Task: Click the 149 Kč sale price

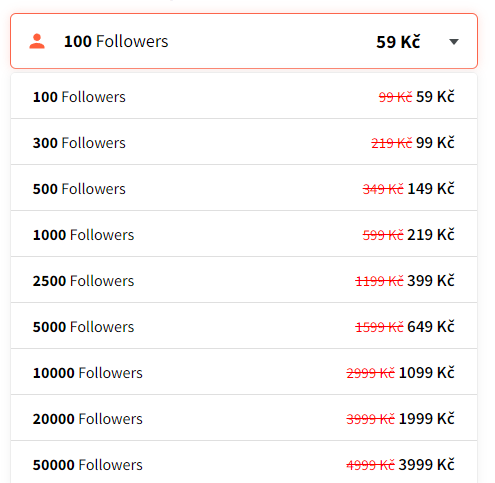Action: (x=431, y=189)
